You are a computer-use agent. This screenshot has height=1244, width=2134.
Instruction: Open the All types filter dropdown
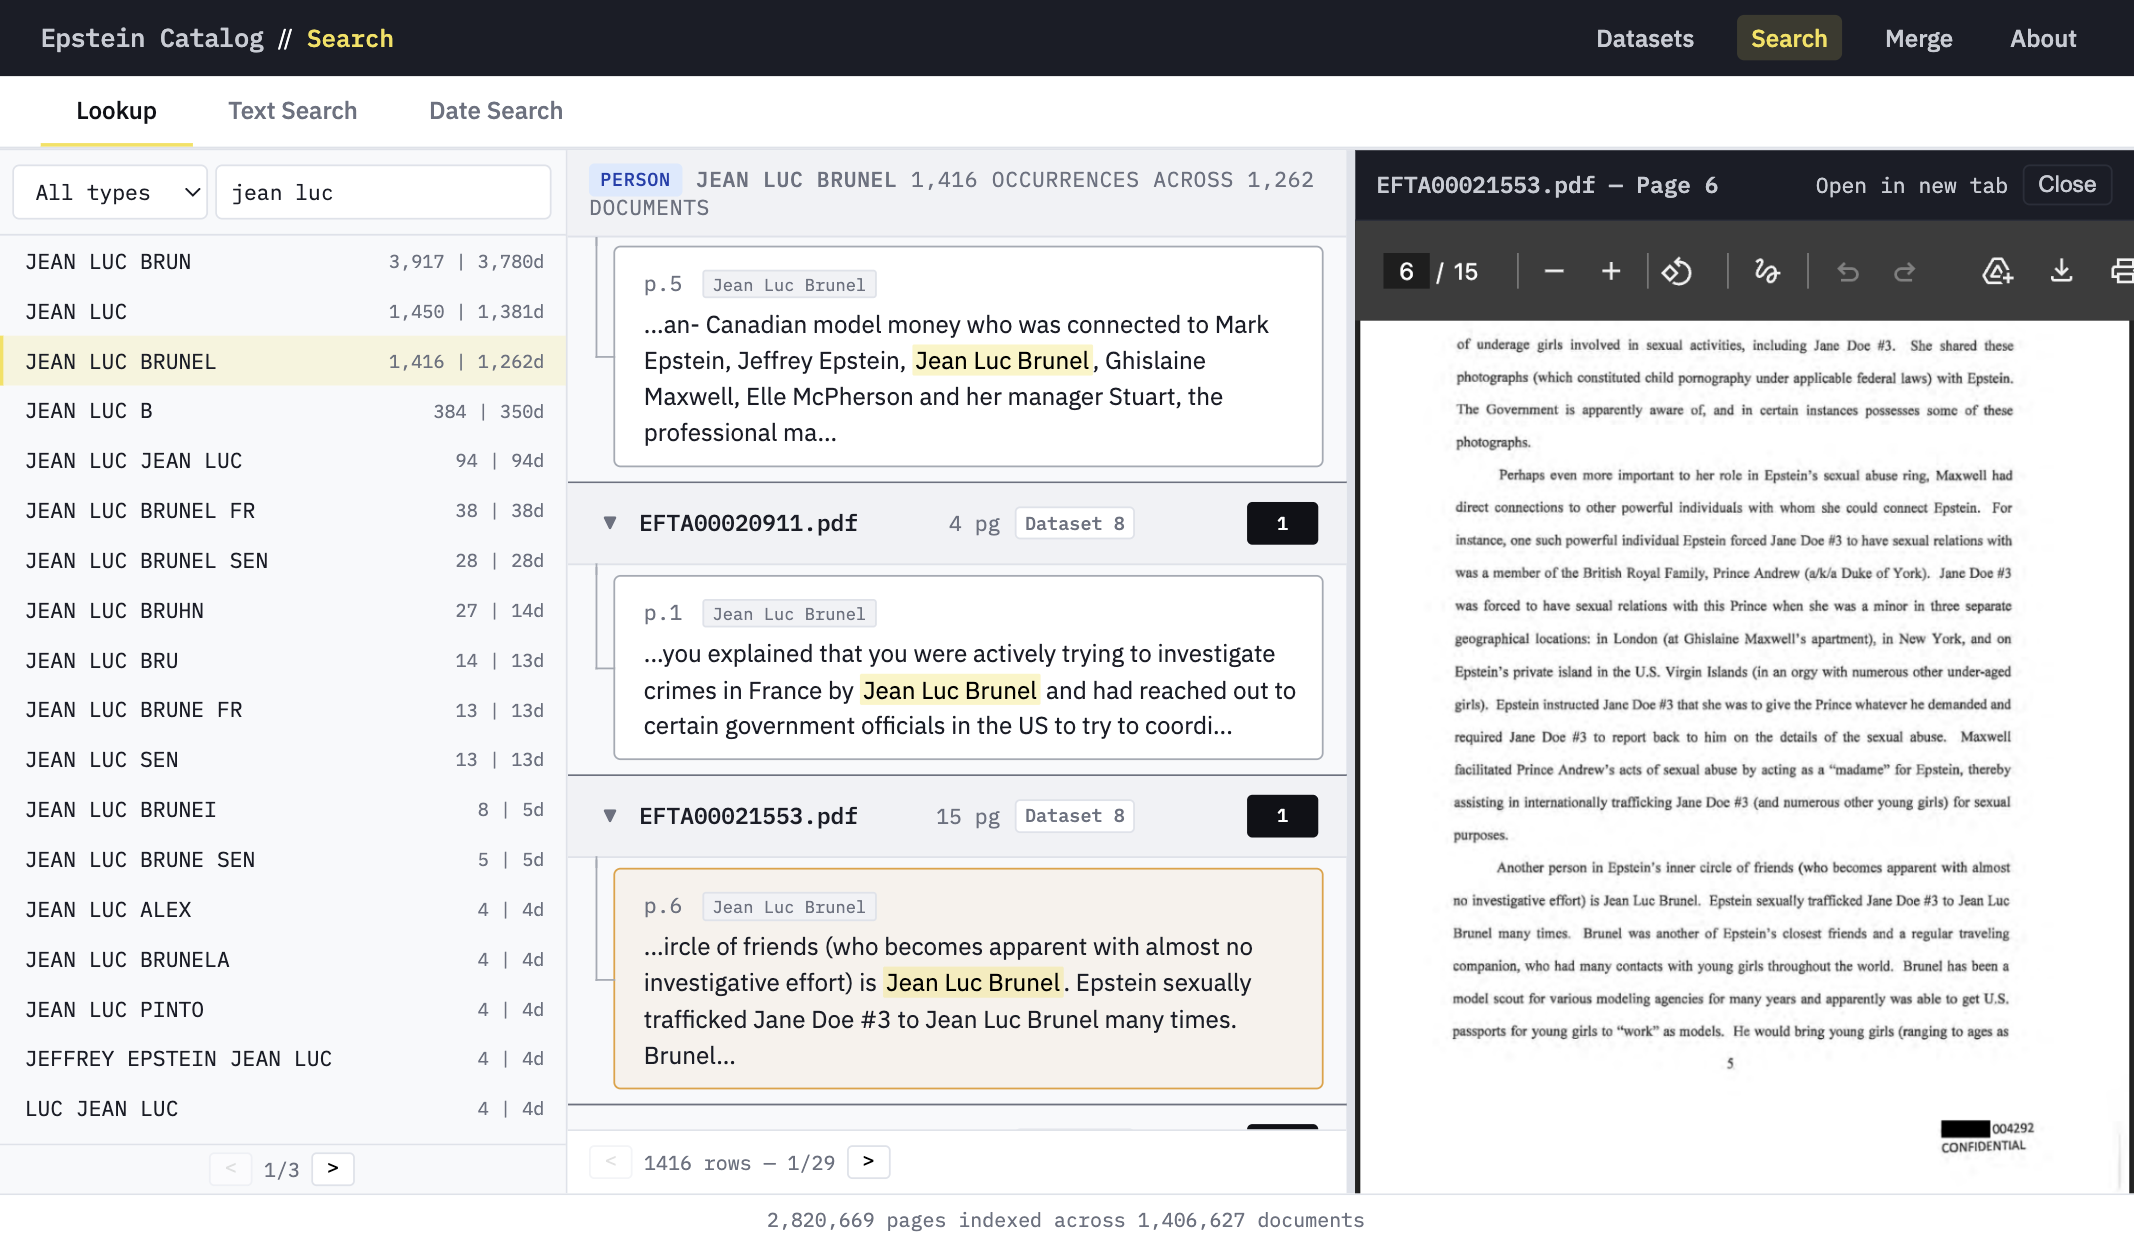coord(110,192)
